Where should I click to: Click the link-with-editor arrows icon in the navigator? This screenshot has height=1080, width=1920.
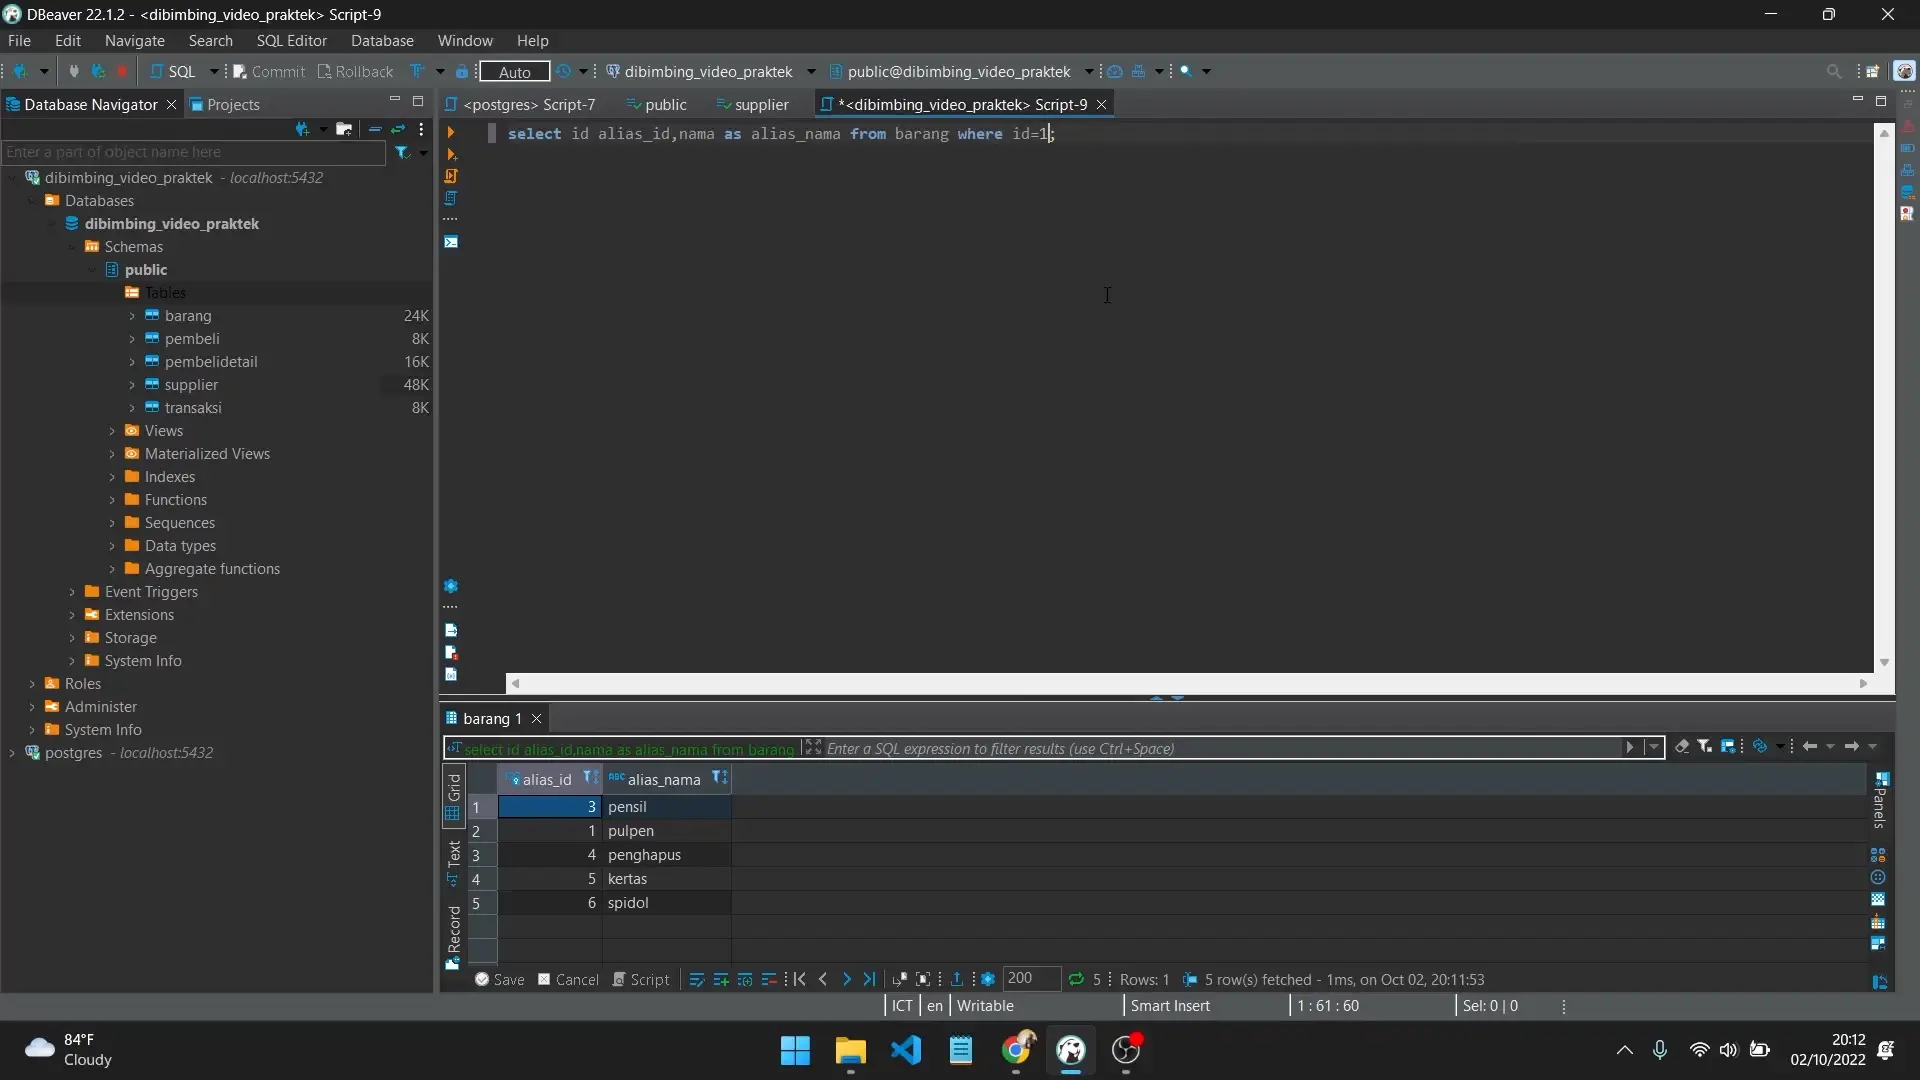398,129
